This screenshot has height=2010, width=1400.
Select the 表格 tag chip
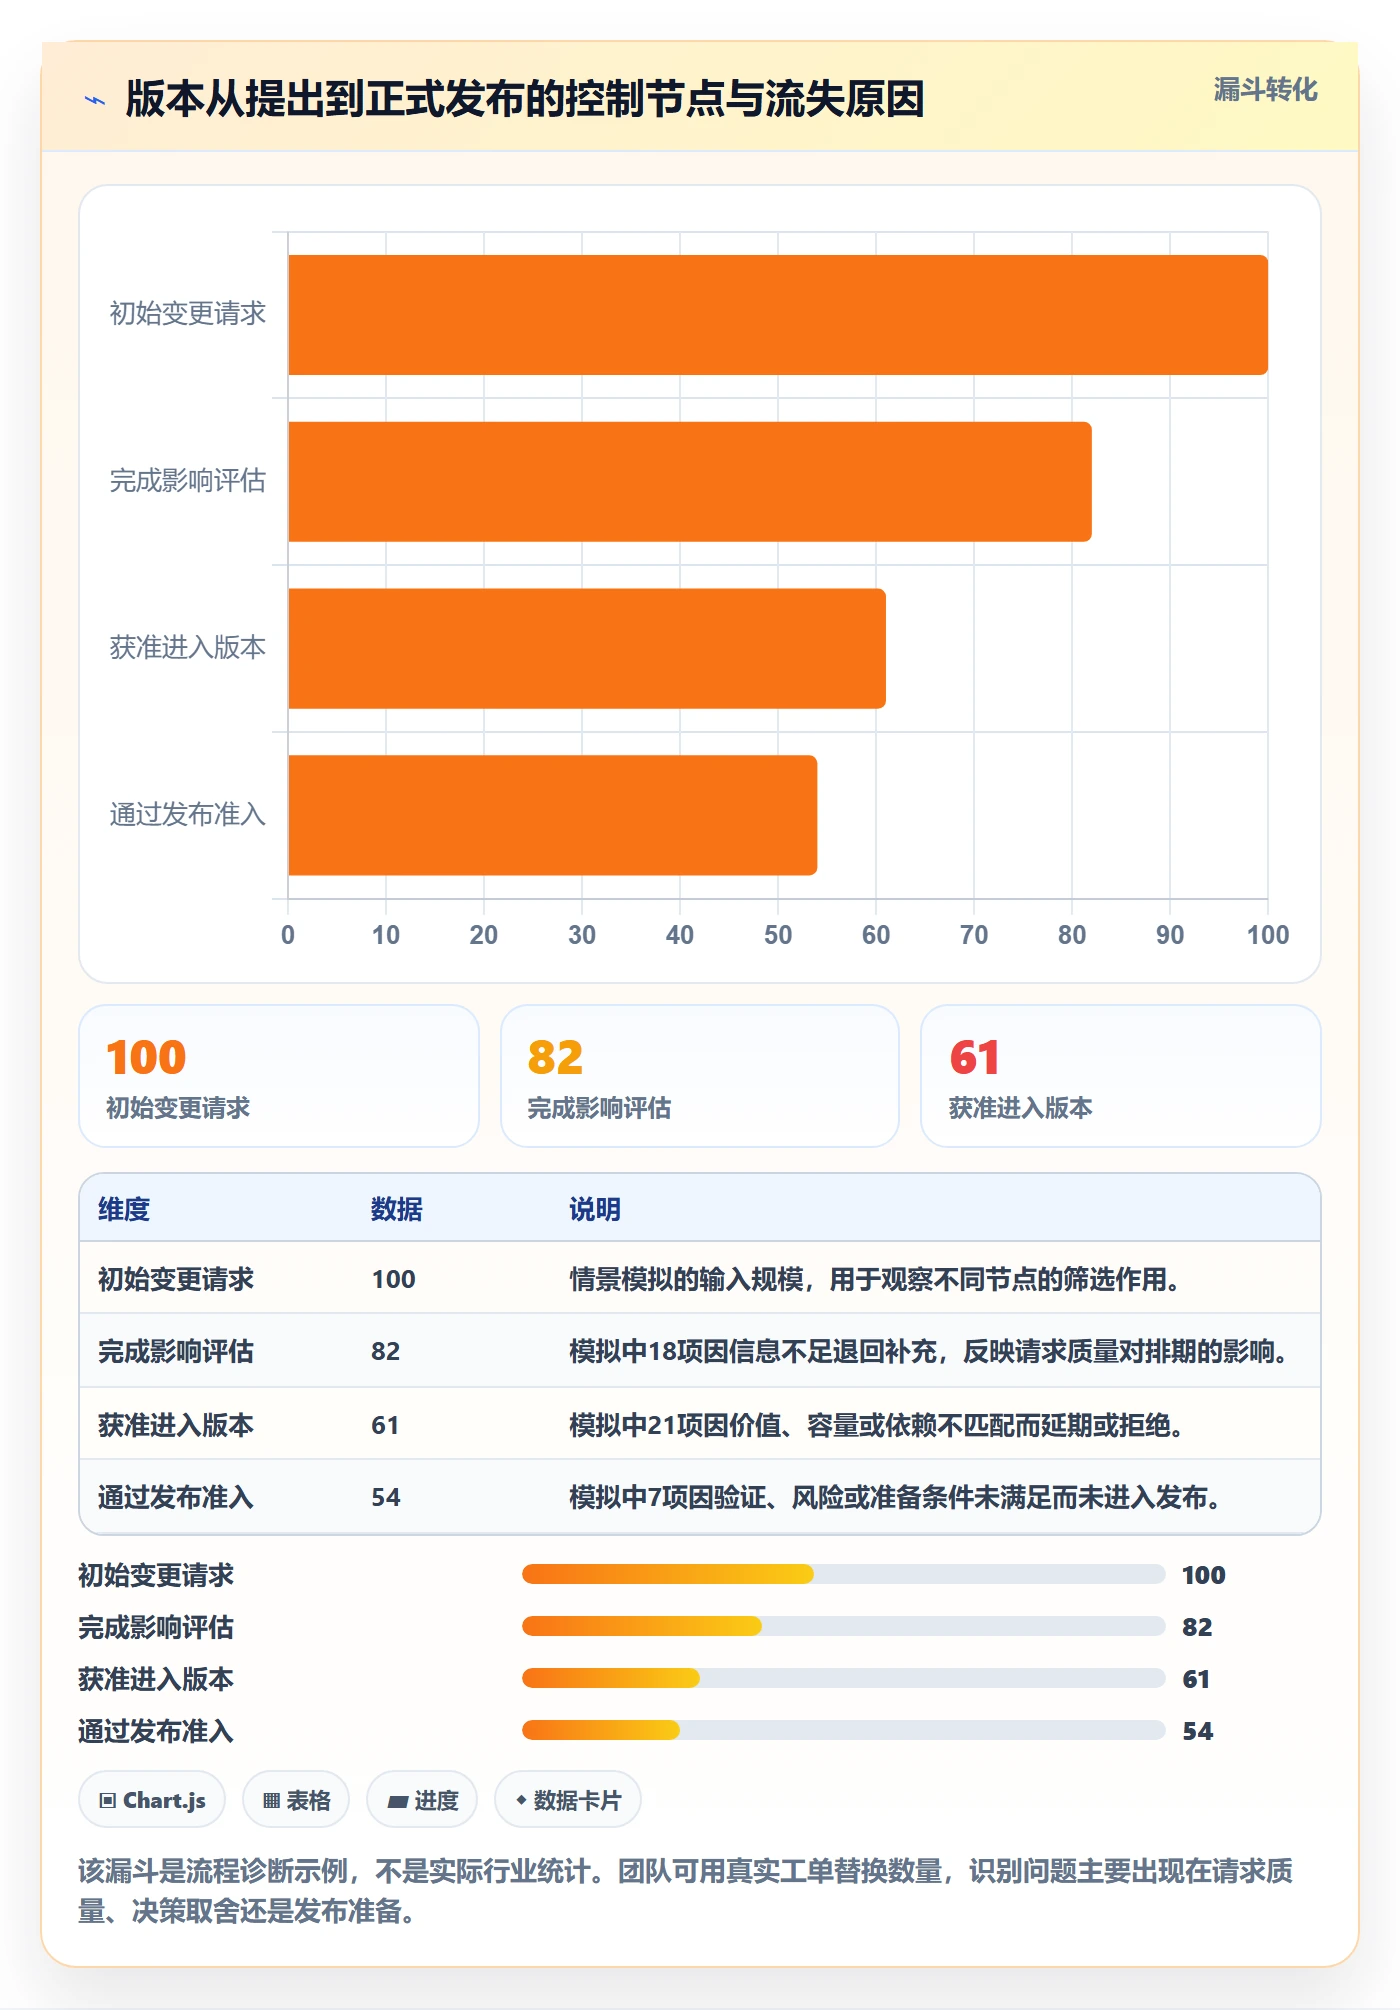pyautogui.click(x=296, y=1800)
